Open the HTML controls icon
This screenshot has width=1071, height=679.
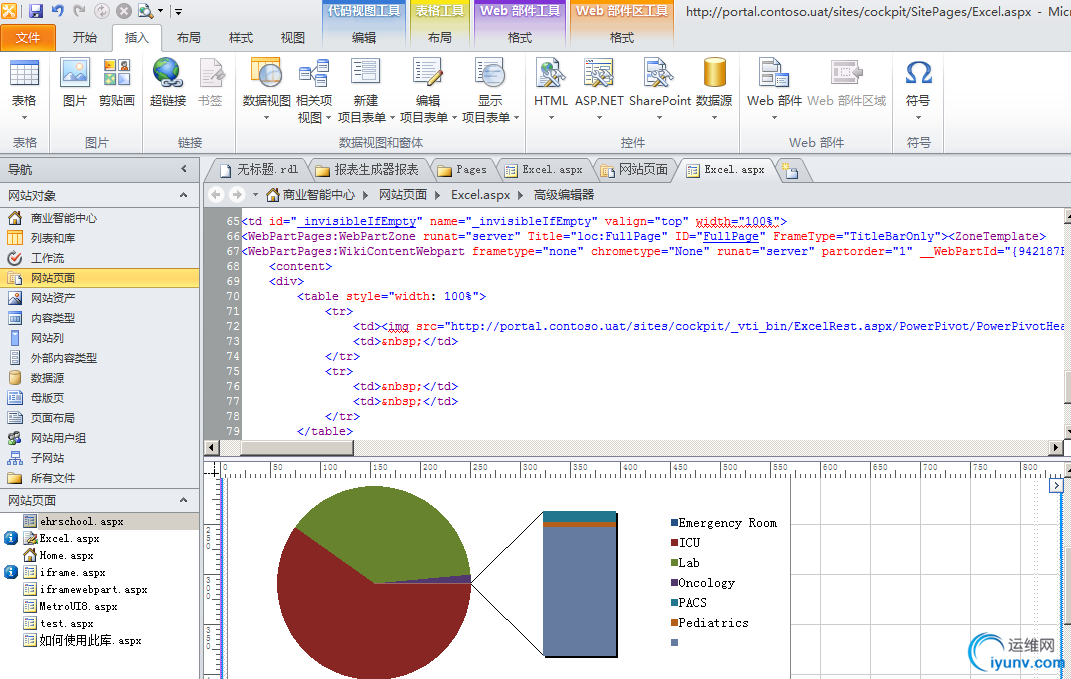(x=551, y=74)
